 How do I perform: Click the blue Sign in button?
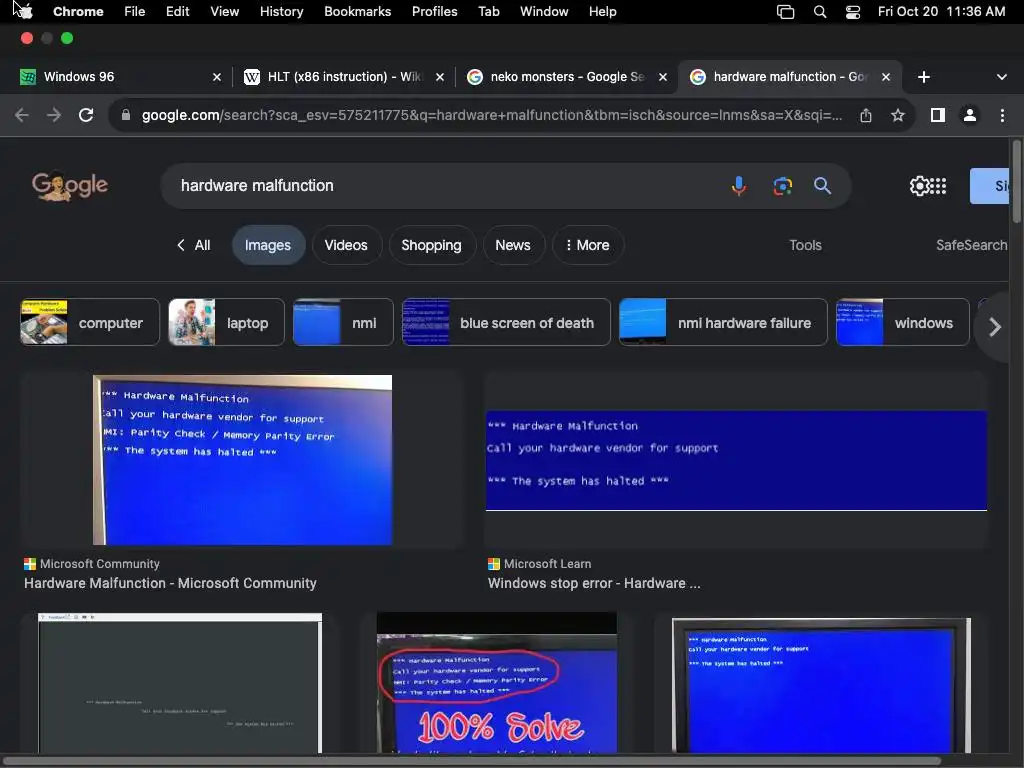click(x=989, y=186)
